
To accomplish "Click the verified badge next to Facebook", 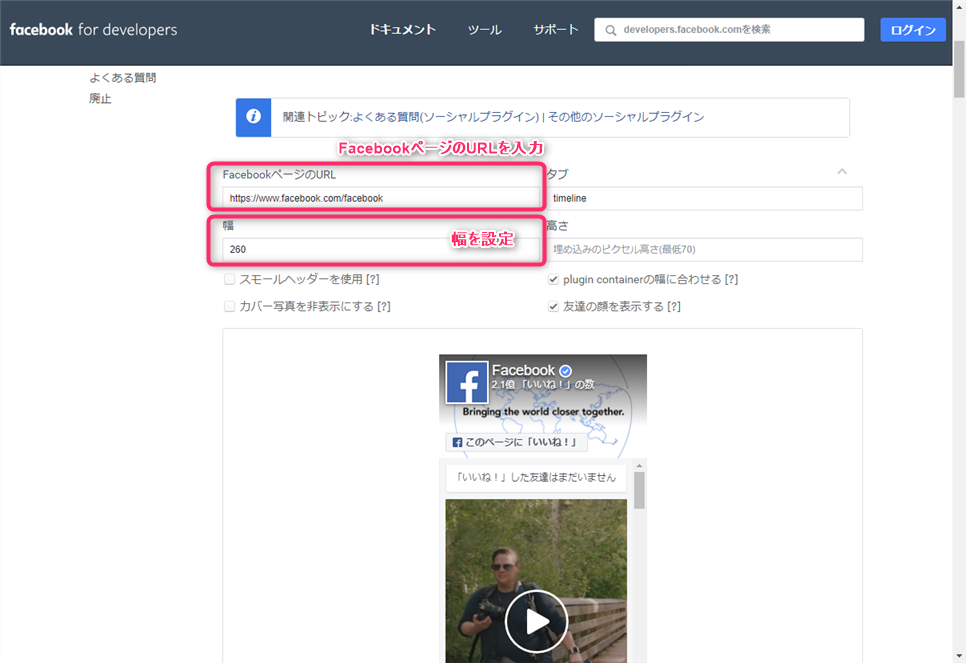I will [x=566, y=371].
